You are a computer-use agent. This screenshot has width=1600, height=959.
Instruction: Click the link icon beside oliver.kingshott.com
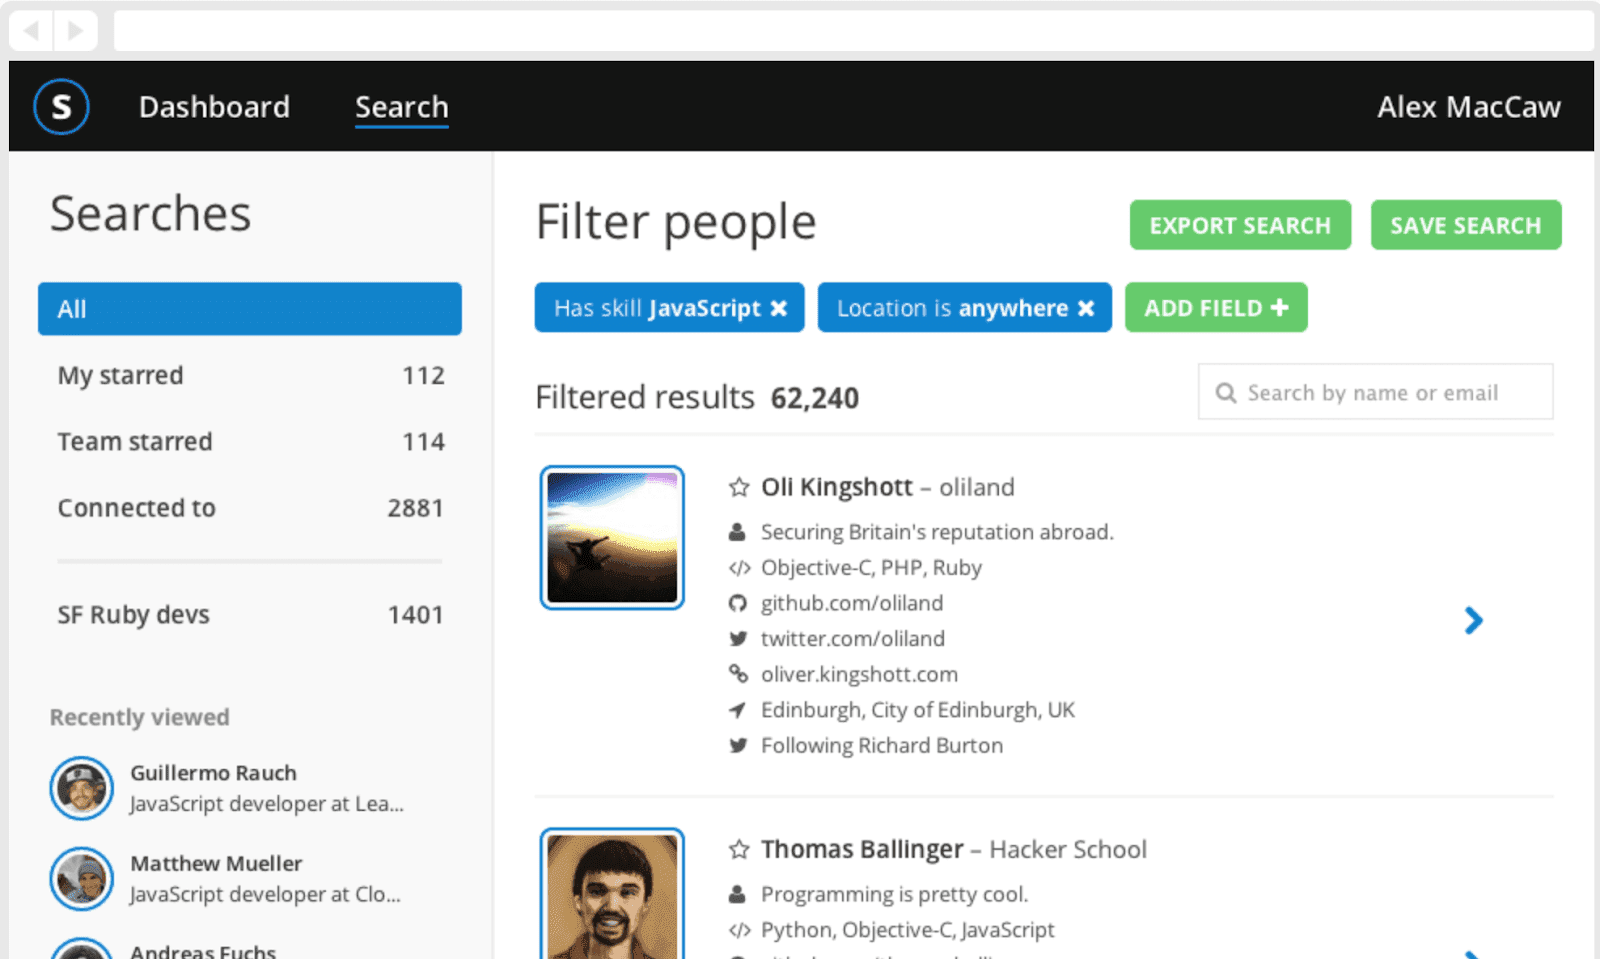coord(738,674)
